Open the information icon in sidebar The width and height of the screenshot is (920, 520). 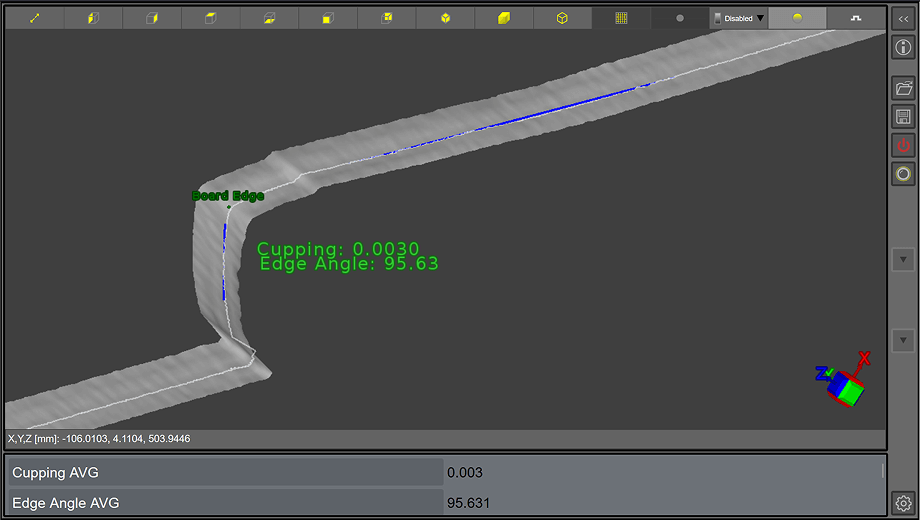(903, 48)
